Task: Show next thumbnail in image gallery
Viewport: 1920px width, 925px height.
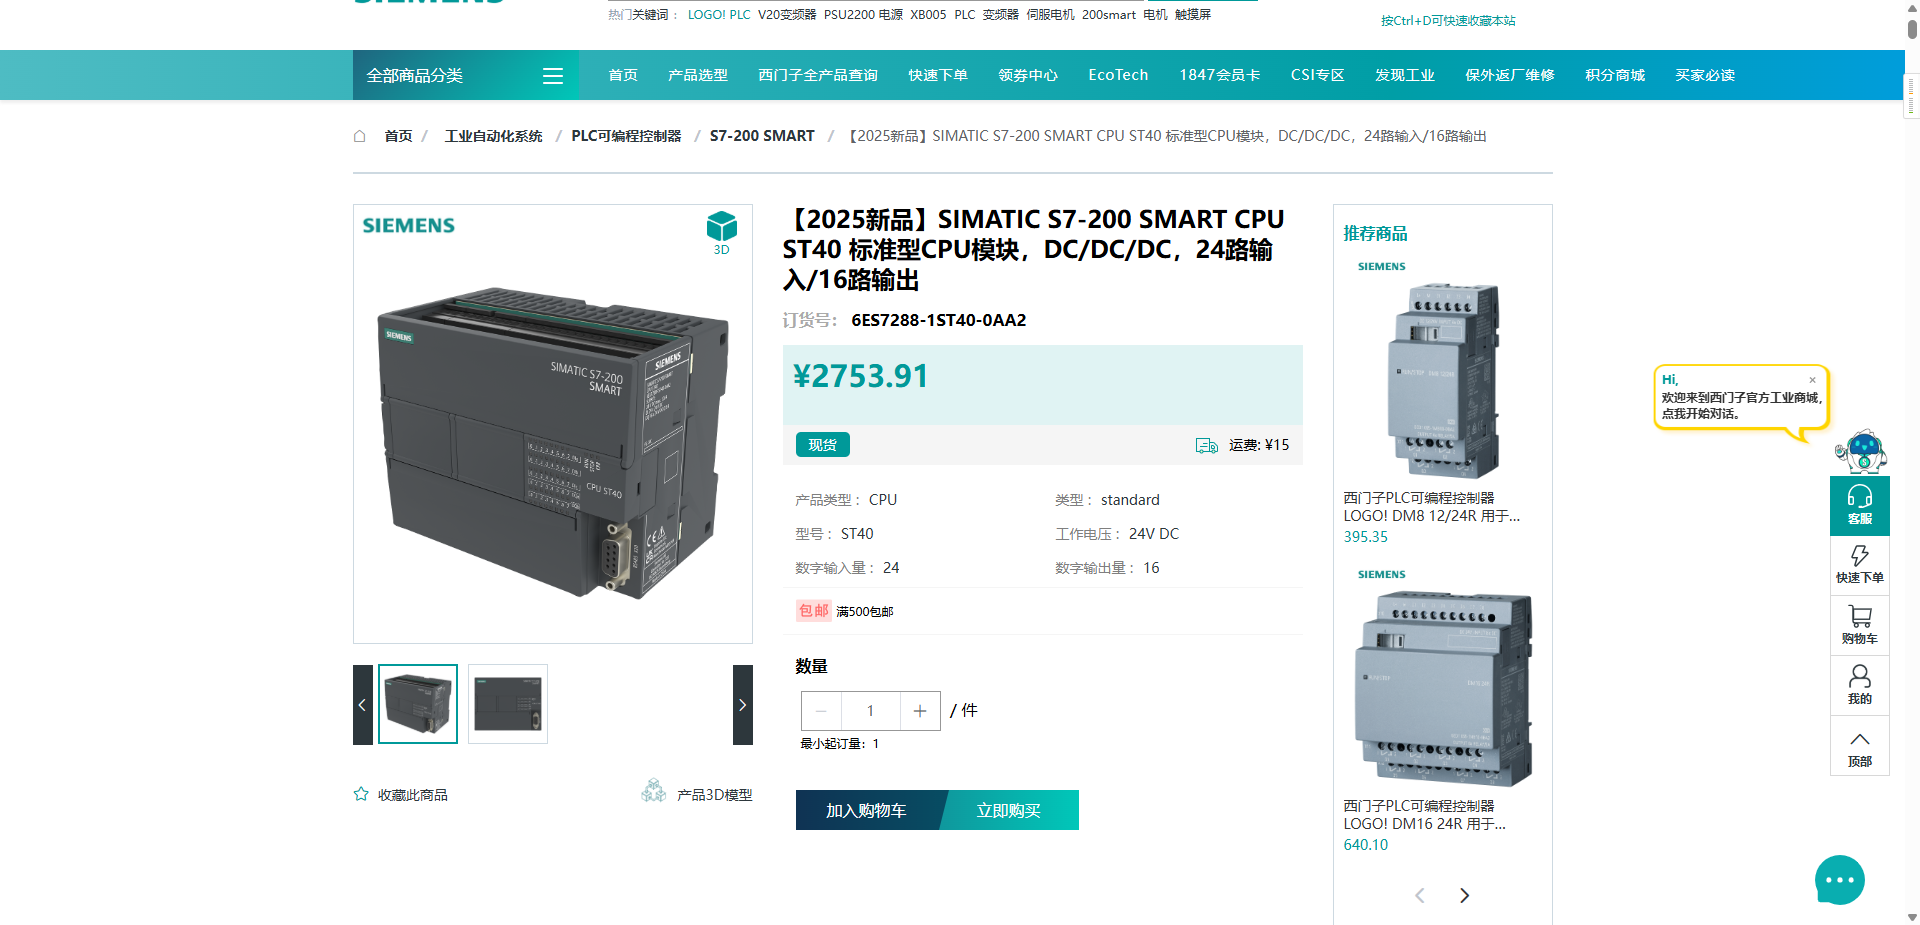Action: [x=742, y=705]
